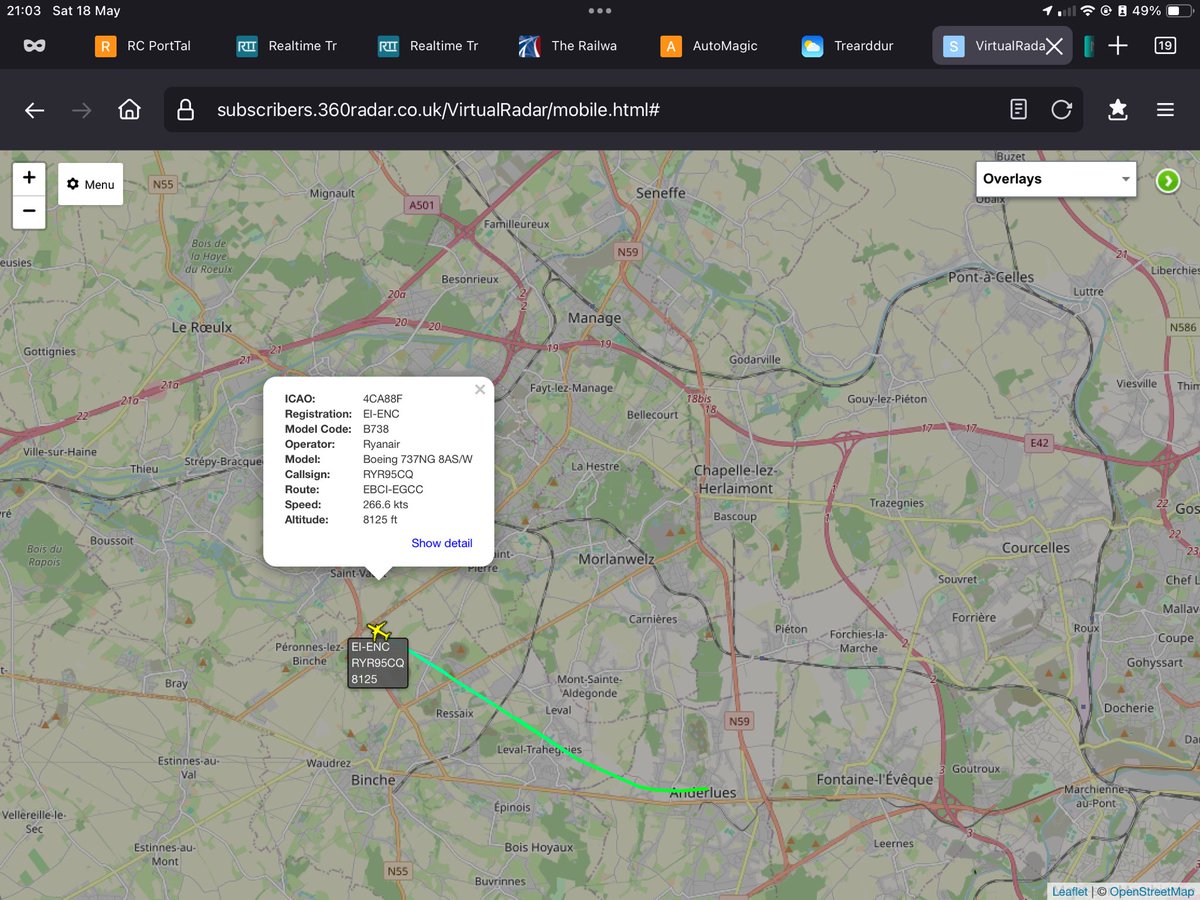Open the Leaflet attribution link
This screenshot has width=1200, height=900.
(1070, 891)
